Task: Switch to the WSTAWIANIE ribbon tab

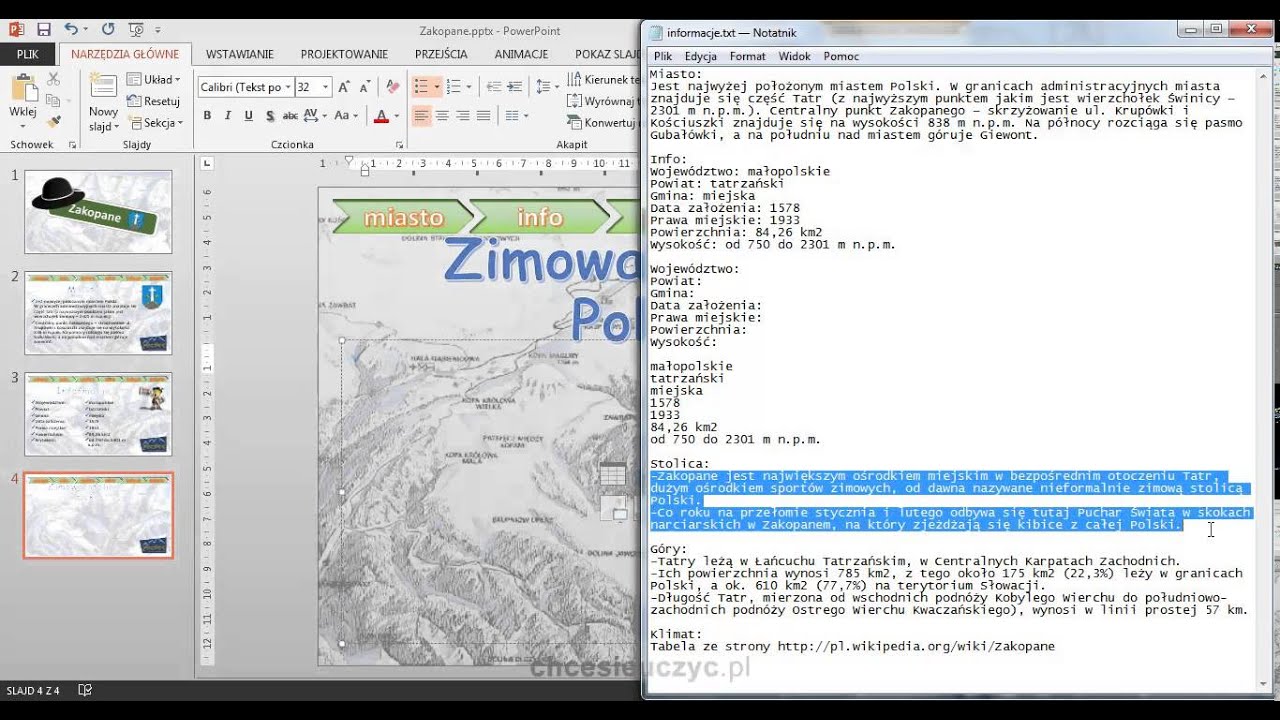Action: tap(240, 54)
